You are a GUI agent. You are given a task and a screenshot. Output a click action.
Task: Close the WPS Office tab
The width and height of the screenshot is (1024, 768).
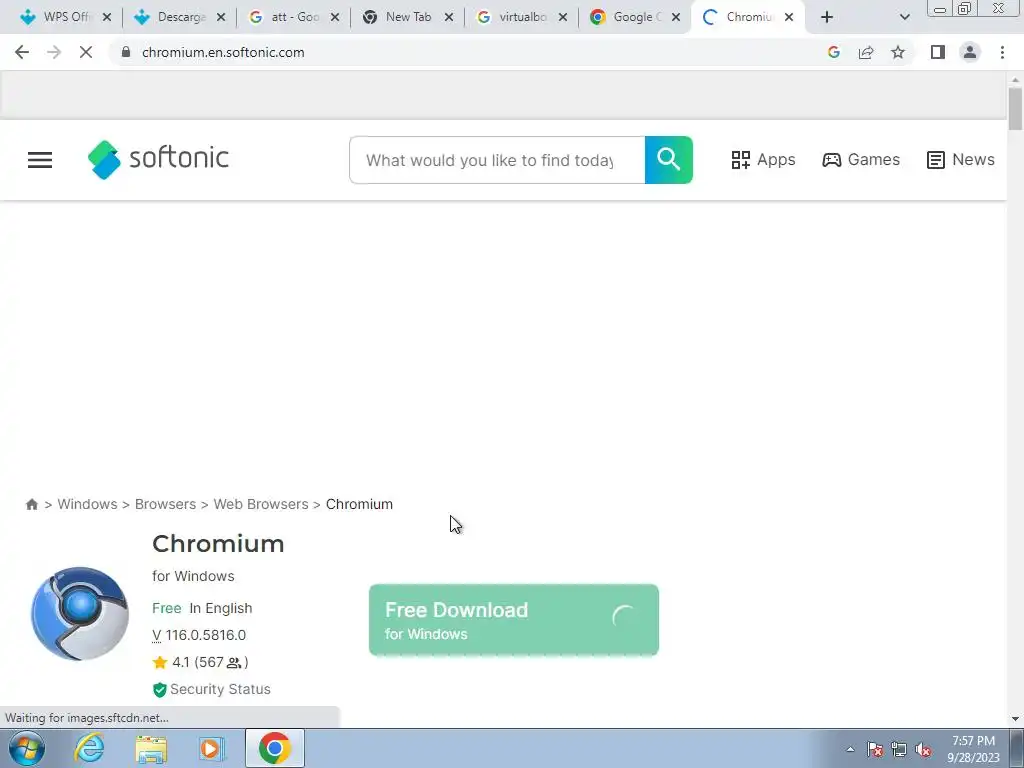107,17
